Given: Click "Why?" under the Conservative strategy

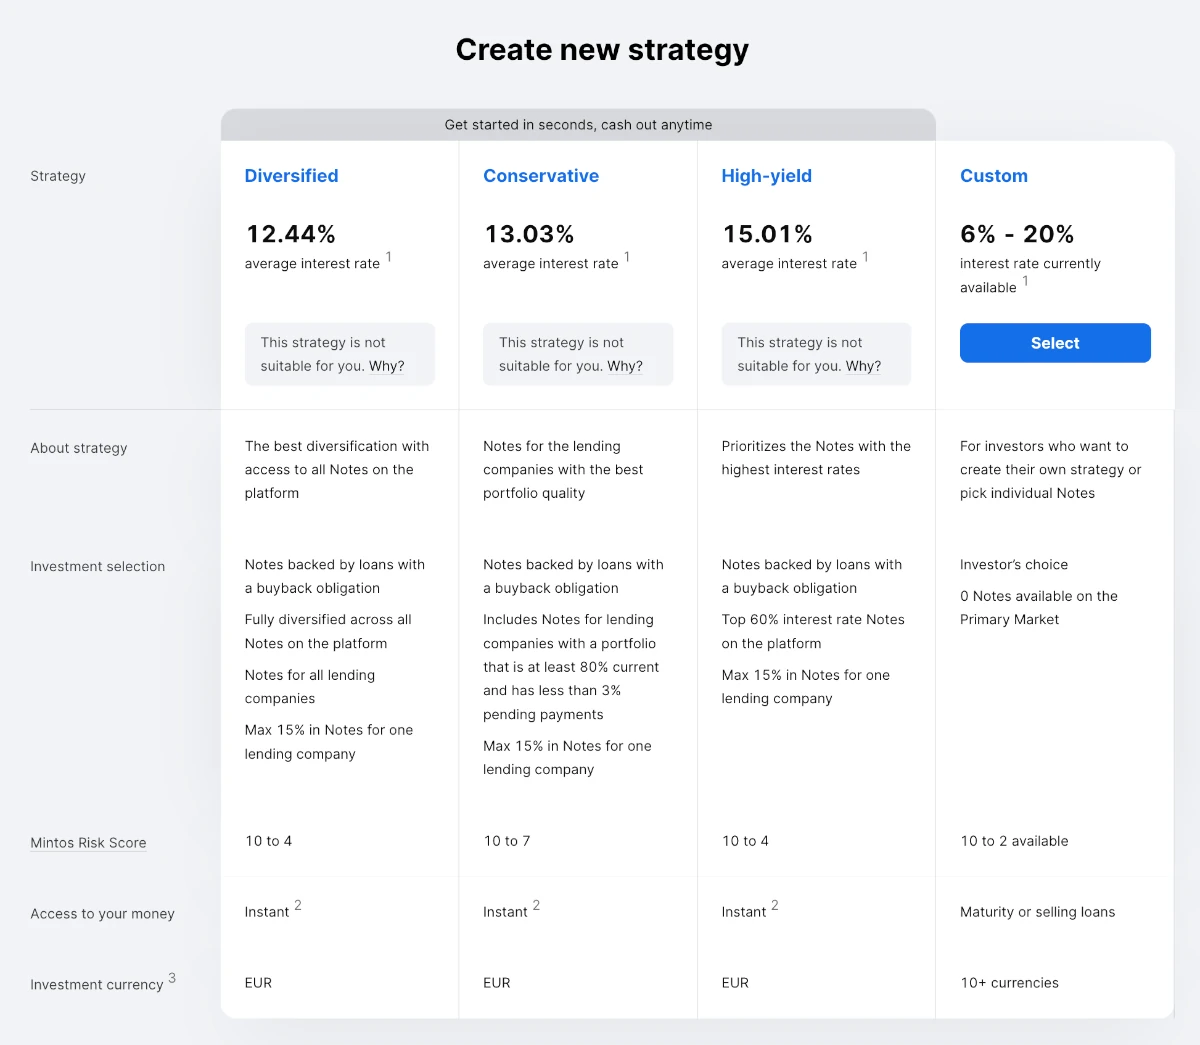Looking at the screenshot, I should tap(625, 366).
